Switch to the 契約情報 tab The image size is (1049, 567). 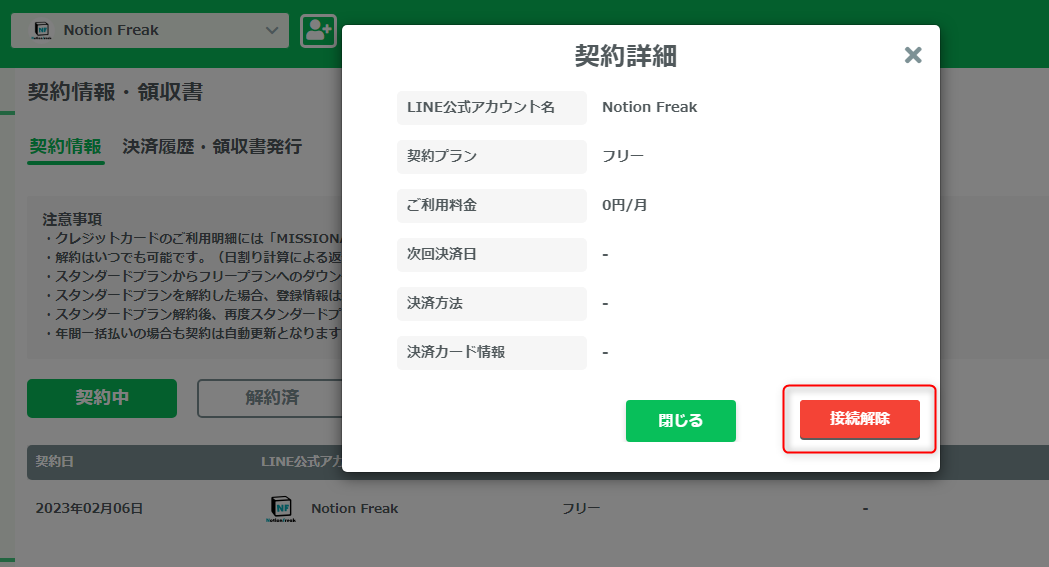pos(66,146)
